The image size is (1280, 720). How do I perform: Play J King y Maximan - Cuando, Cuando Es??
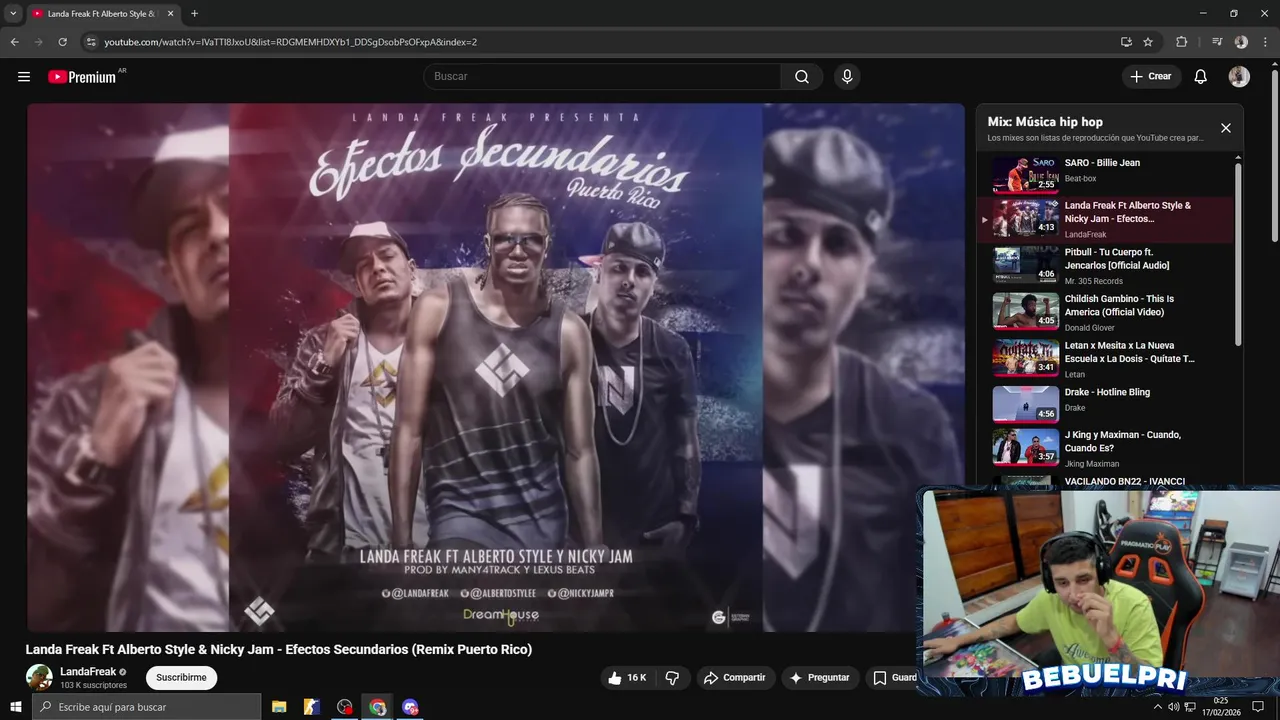pyautogui.click(x=1106, y=448)
